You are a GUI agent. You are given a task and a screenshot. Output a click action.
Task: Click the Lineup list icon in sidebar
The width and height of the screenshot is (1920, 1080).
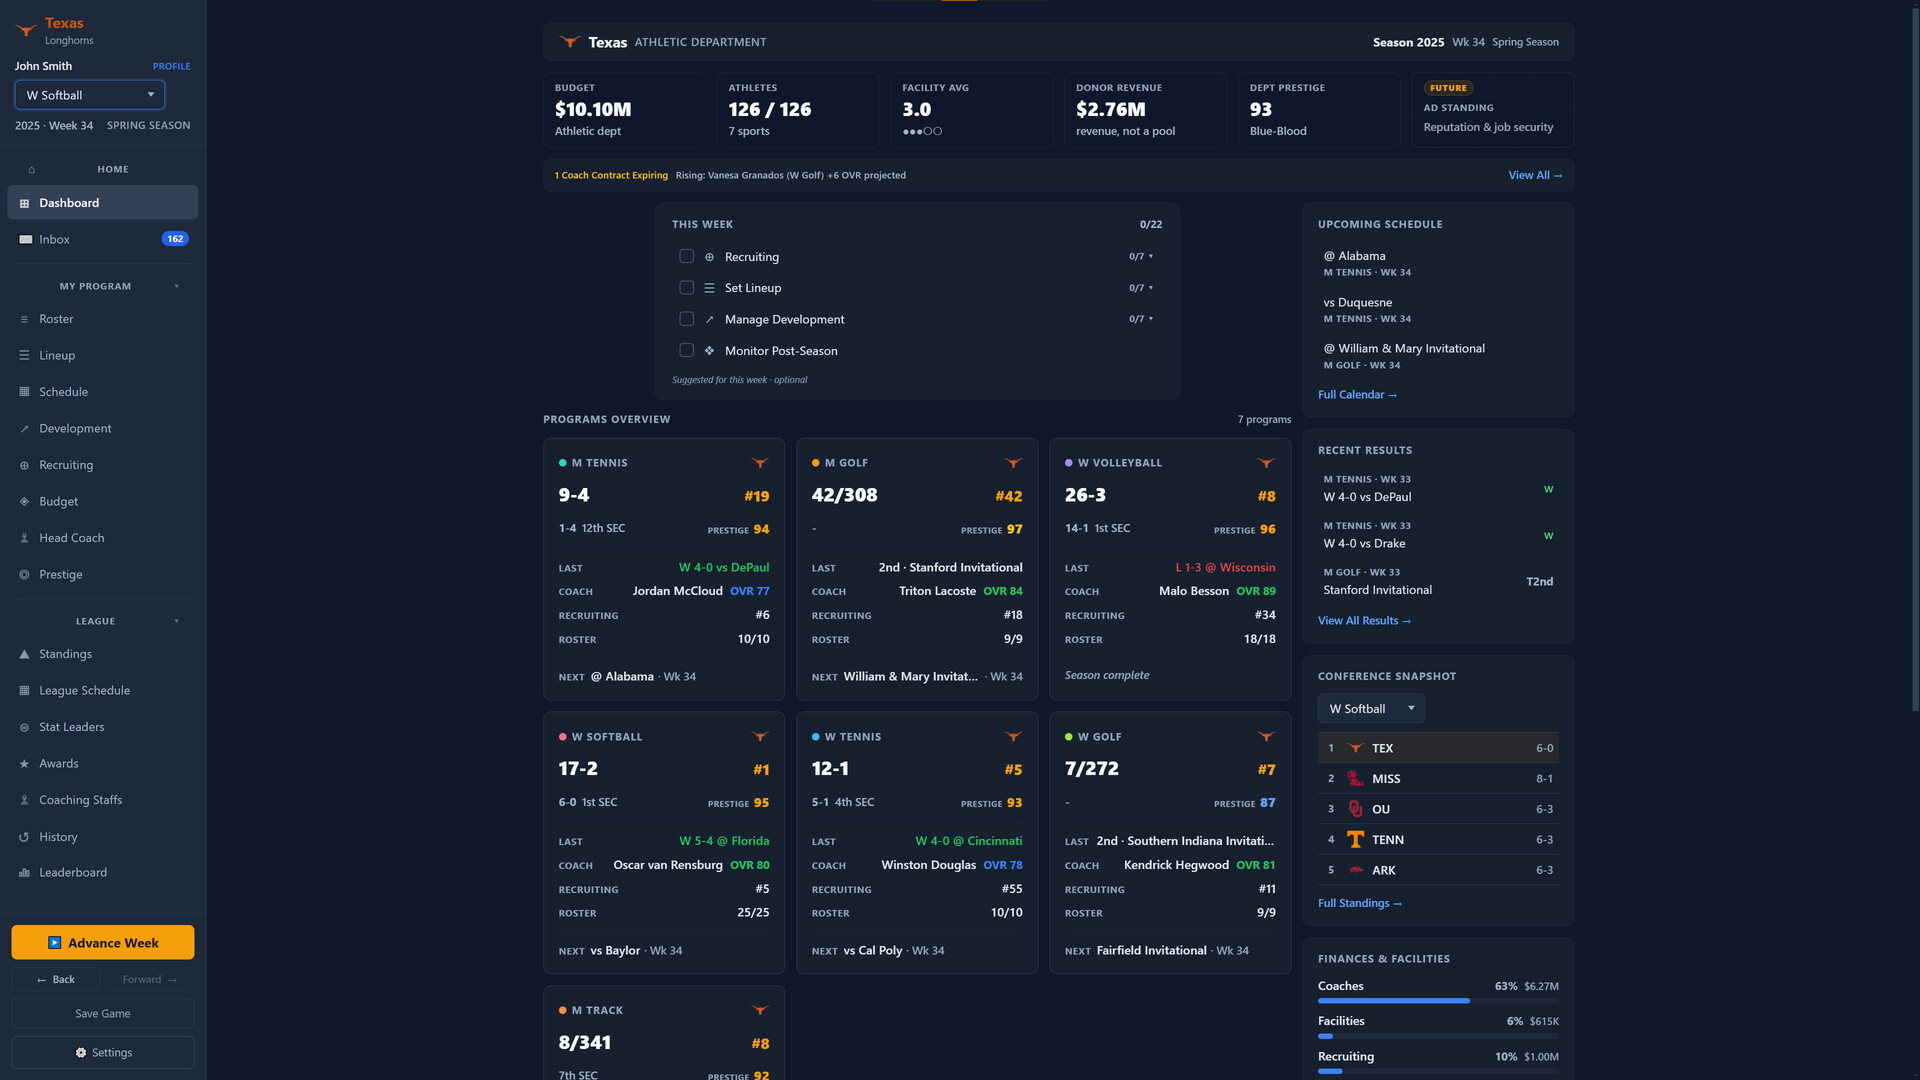[24, 355]
